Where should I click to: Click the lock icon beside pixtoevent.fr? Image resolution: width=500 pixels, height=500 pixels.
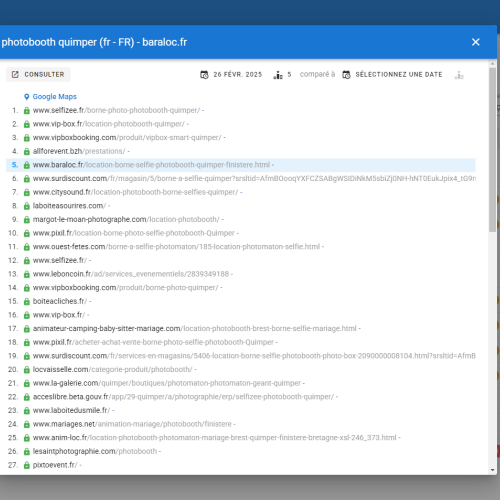tap(27, 465)
